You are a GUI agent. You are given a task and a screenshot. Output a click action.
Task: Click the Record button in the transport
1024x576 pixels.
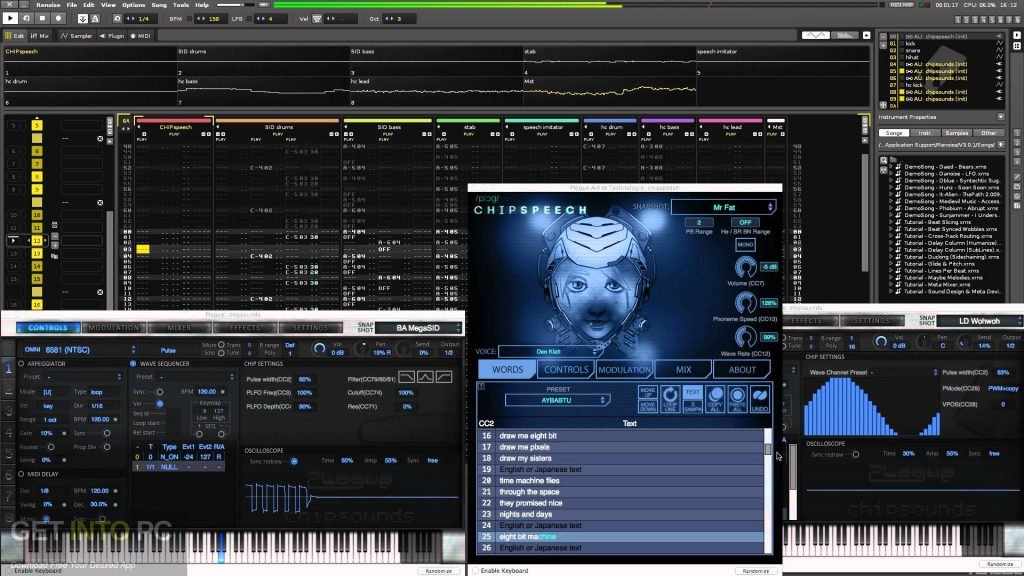[x=60, y=19]
